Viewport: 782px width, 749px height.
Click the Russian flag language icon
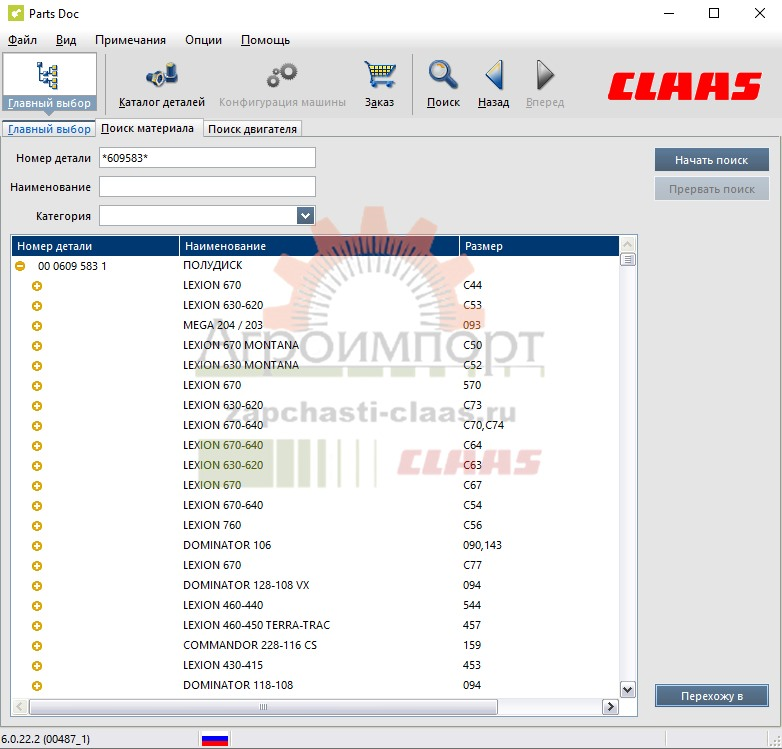pyautogui.click(x=215, y=739)
